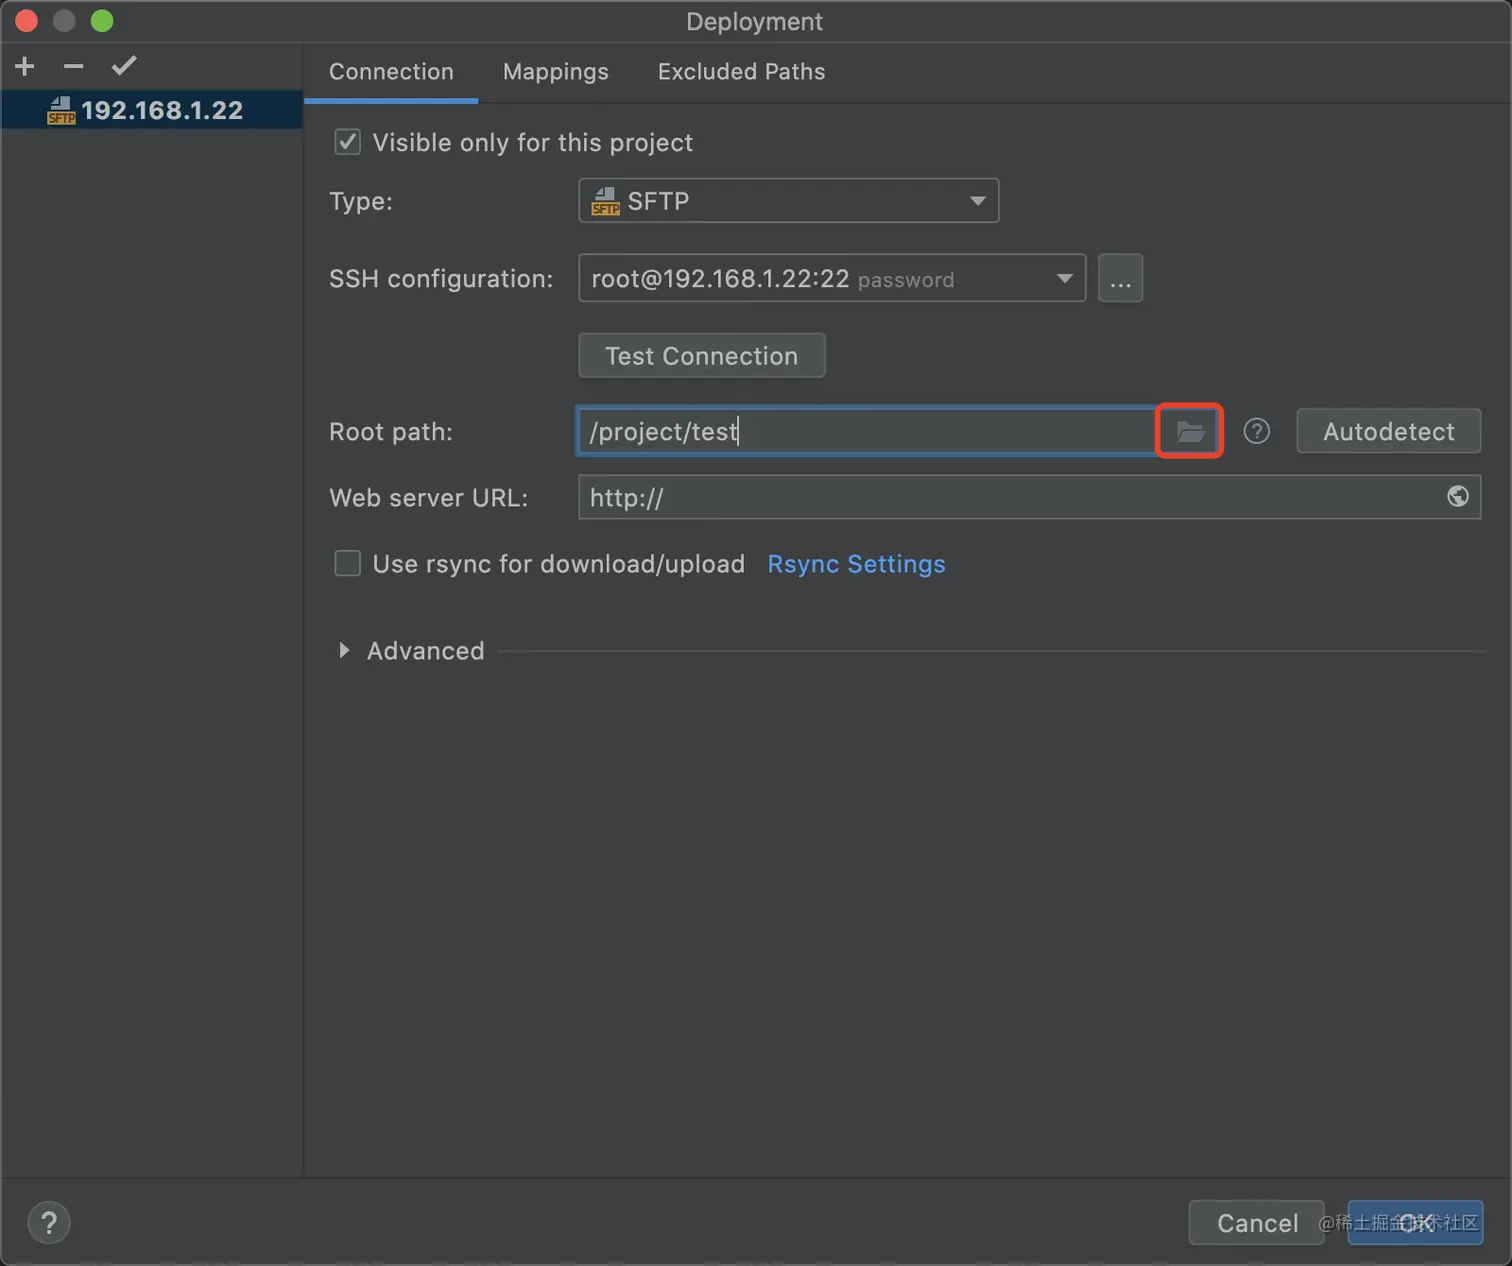Select the 192.168.1.22 server entry
This screenshot has width=1512, height=1266.
[x=161, y=110]
